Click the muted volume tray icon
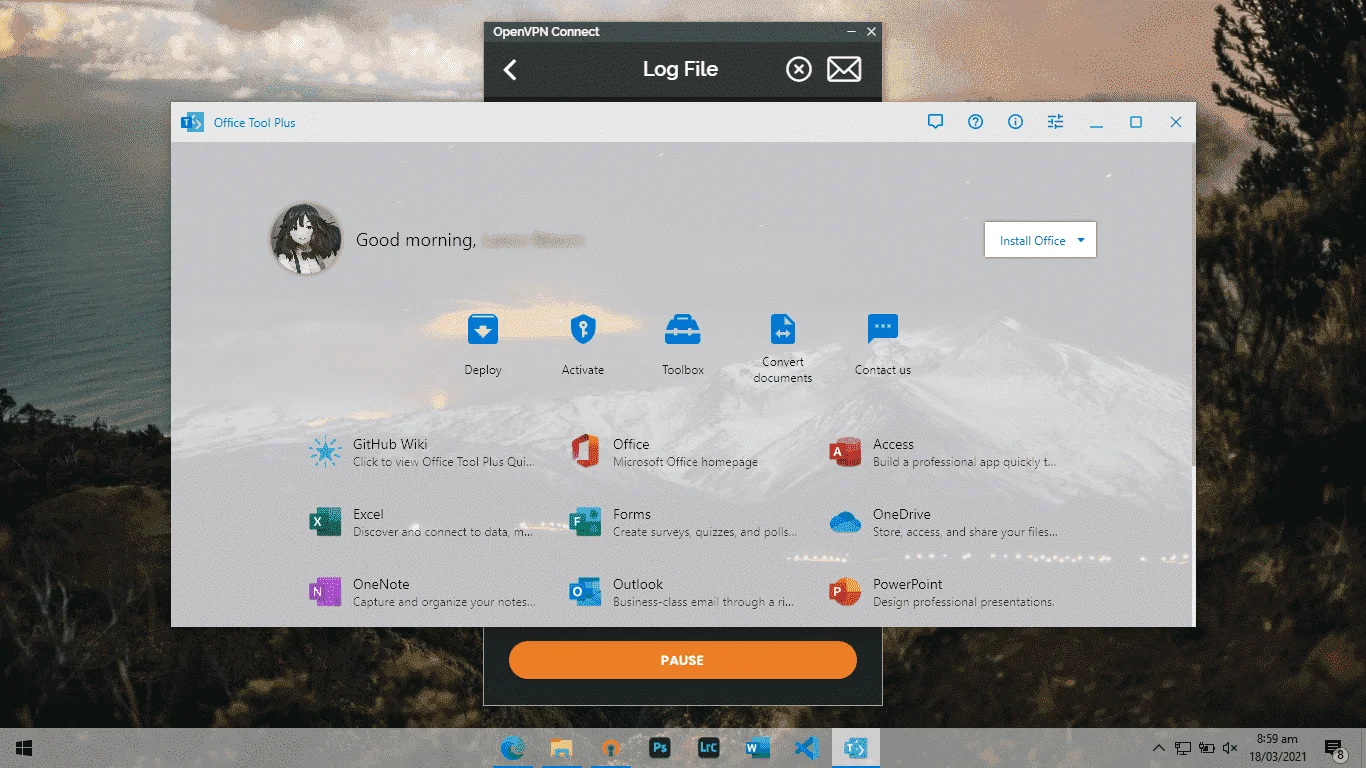Screen dimensions: 1366x768 coord(1231,748)
